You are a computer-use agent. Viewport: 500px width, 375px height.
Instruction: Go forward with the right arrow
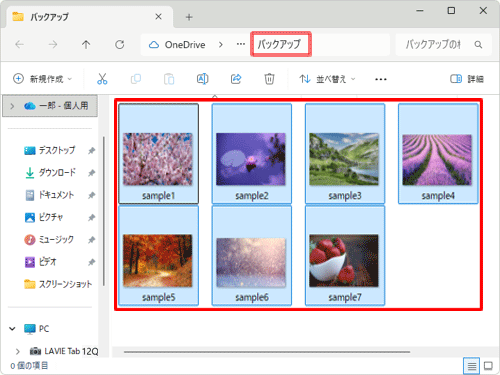53,44
